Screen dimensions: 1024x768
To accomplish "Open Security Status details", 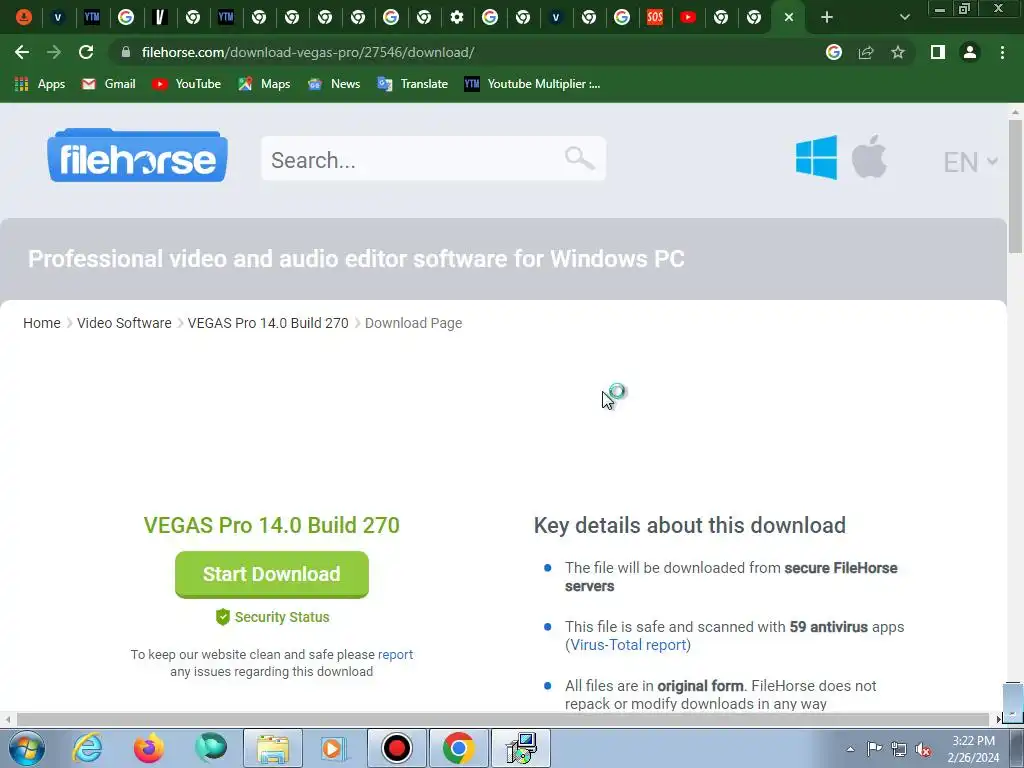I will 281,617.
